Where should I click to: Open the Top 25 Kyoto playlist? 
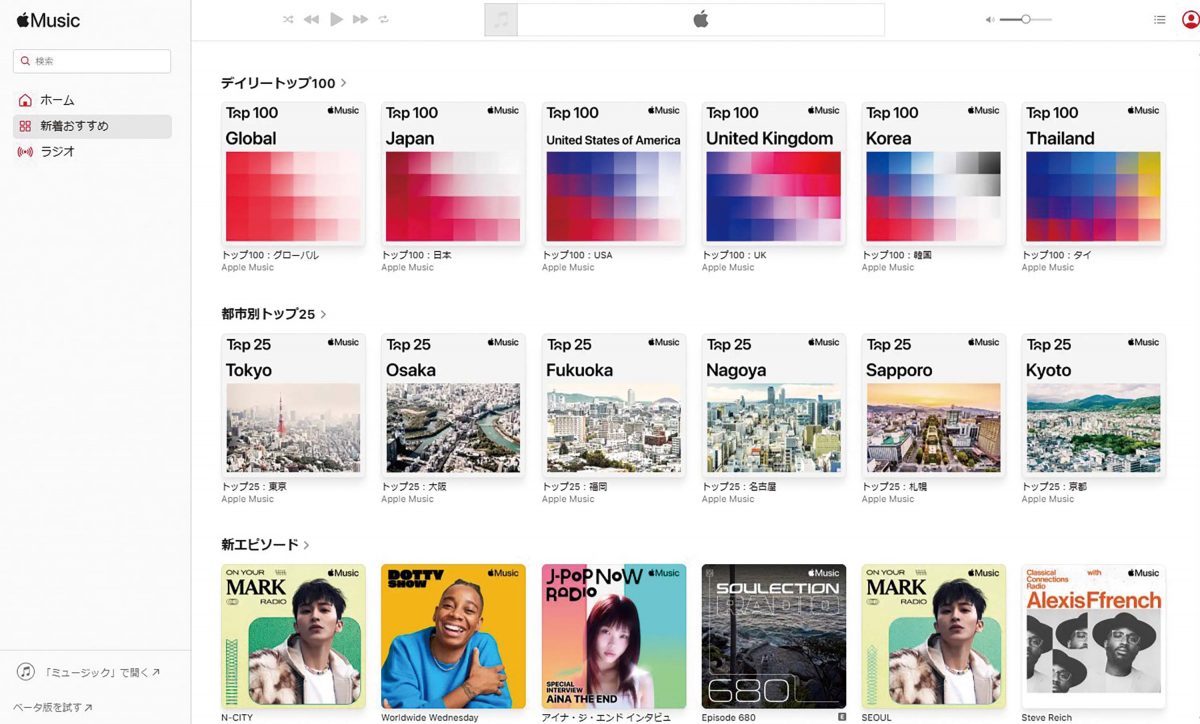point(1094,405)
